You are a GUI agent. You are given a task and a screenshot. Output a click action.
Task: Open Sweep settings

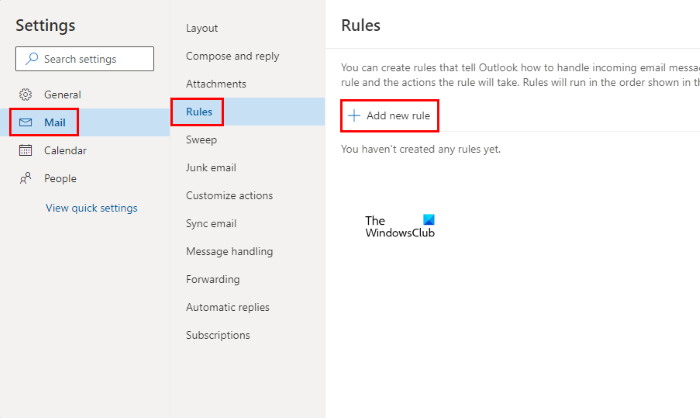[x=201, y=140]
